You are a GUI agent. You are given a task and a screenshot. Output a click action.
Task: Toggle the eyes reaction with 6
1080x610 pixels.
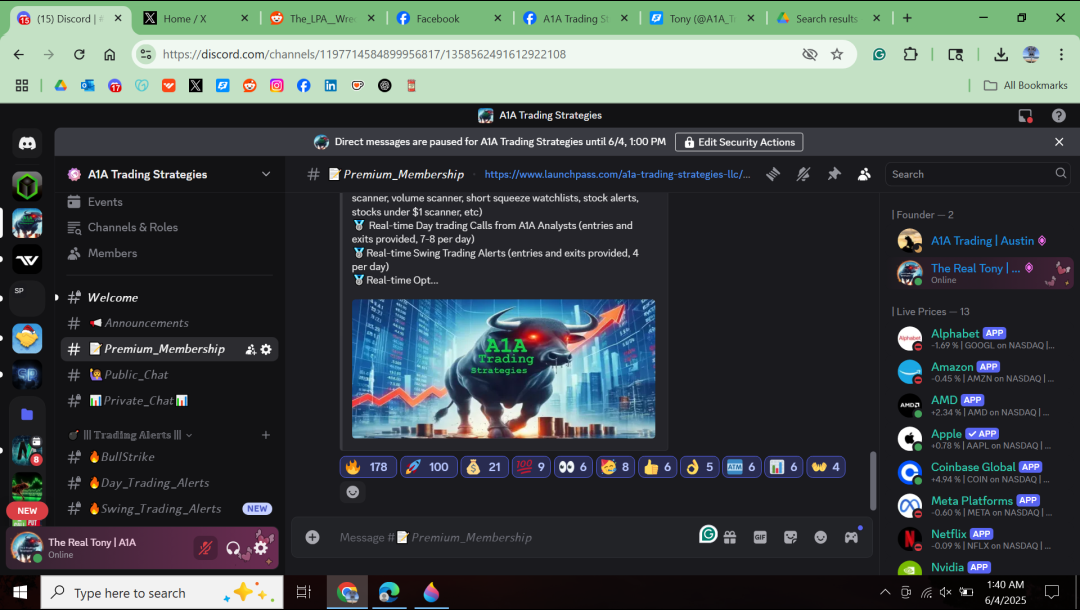[573, 467]
